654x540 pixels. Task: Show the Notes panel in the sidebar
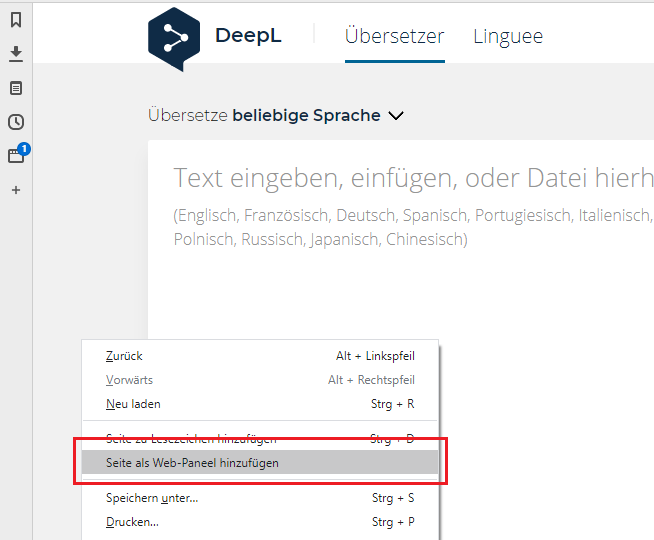point(16,88)
